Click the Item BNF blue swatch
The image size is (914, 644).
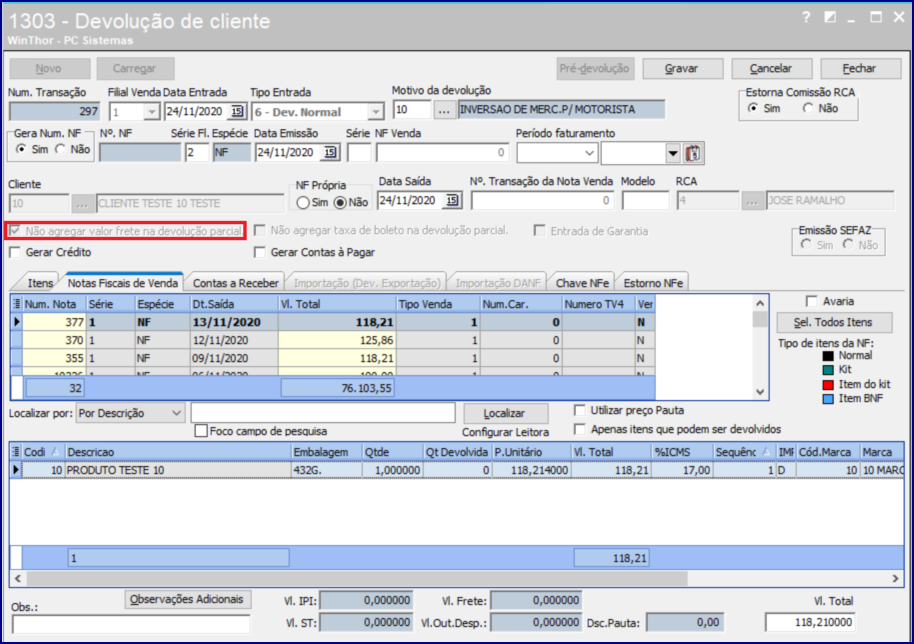tap(828, 399)
